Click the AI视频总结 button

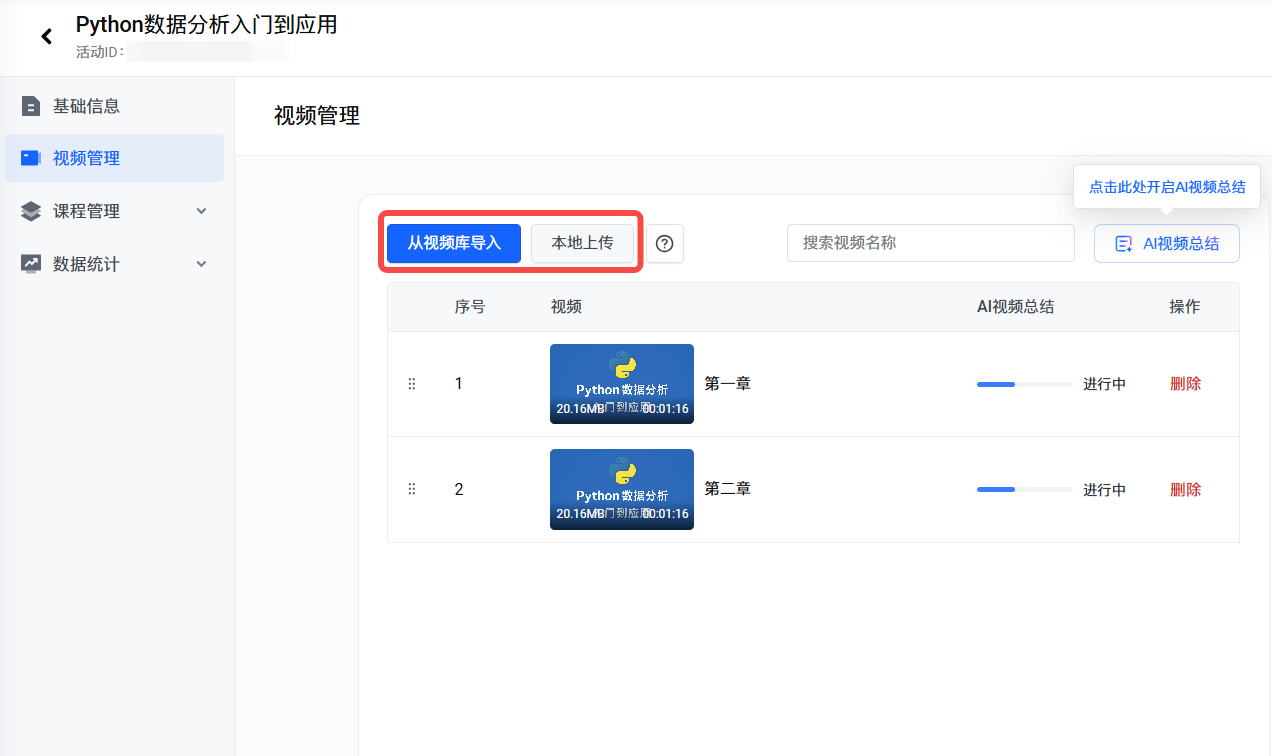pos(1167,243)
